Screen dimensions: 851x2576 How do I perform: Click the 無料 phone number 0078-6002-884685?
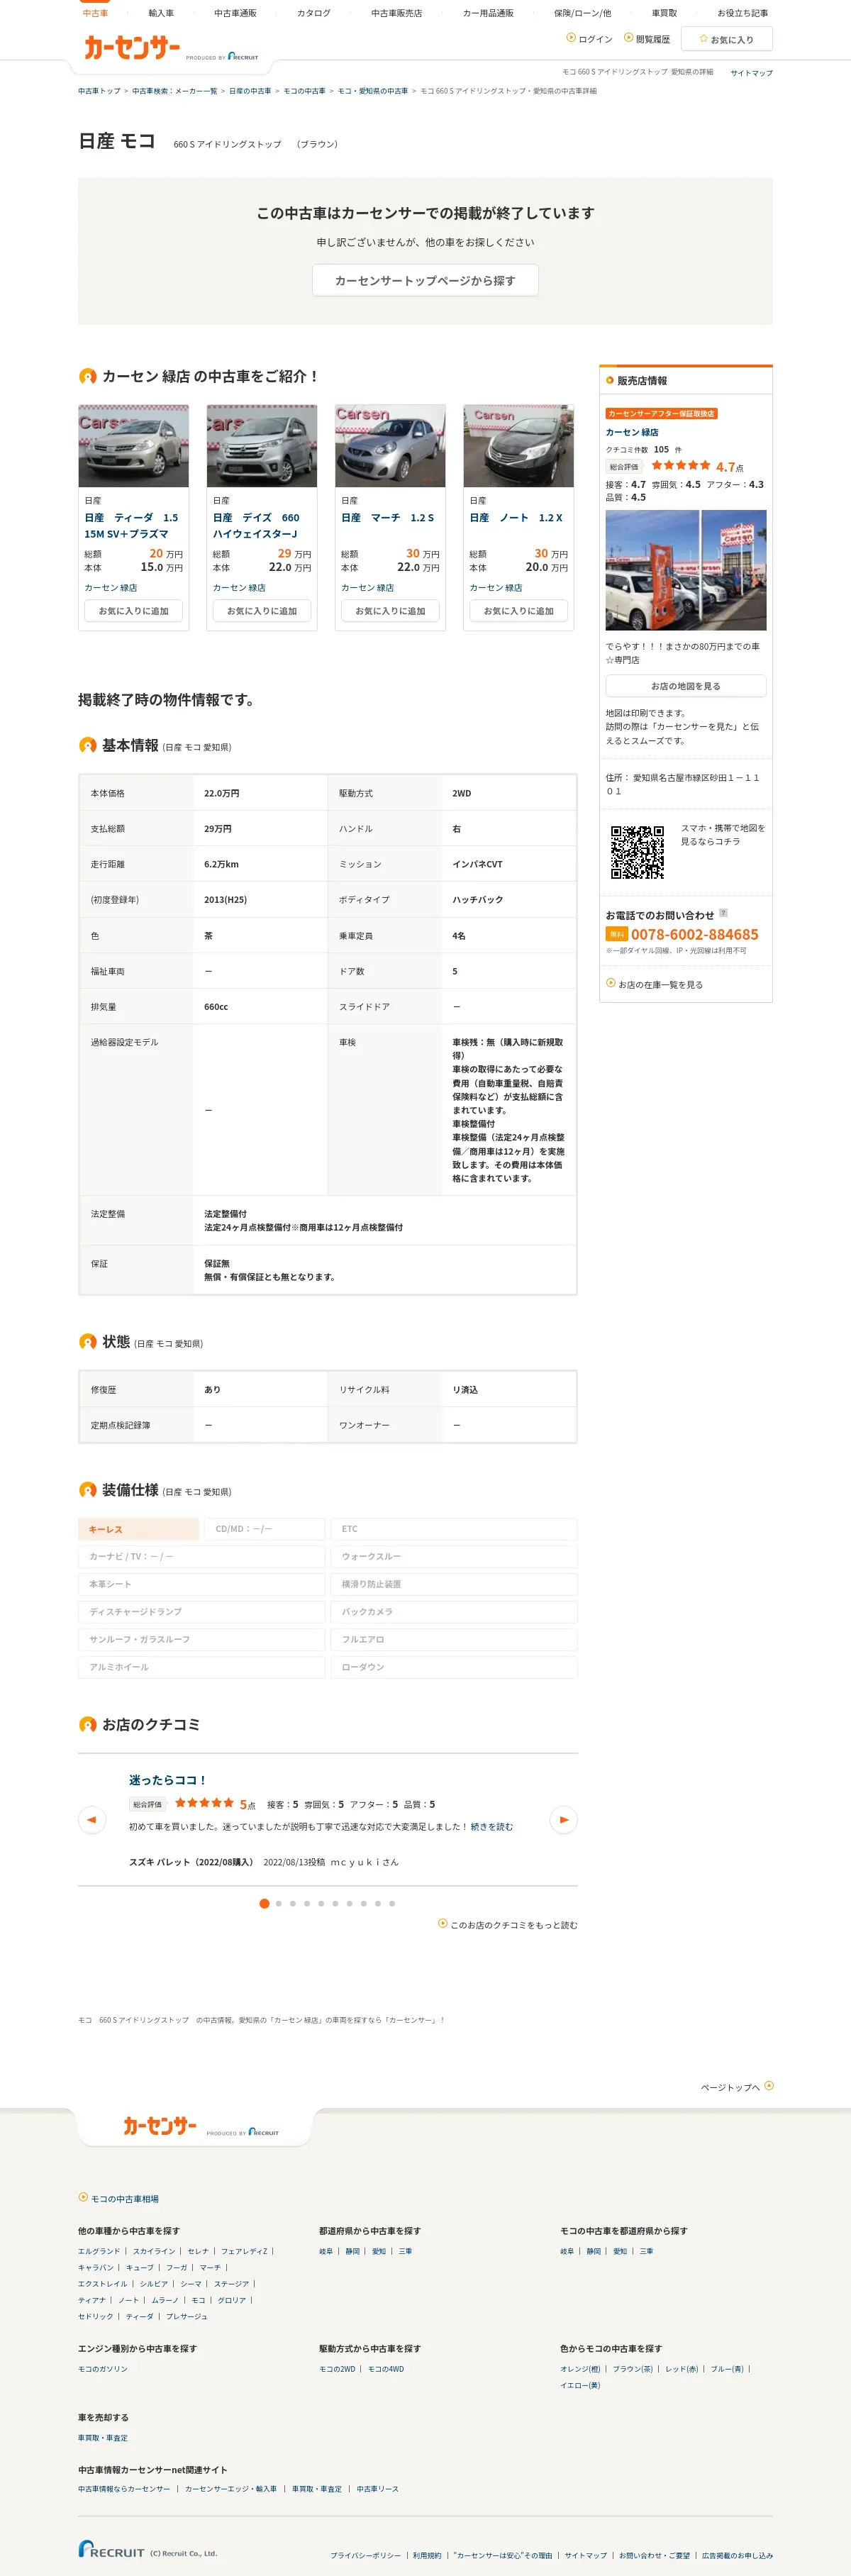coord(694,935)
